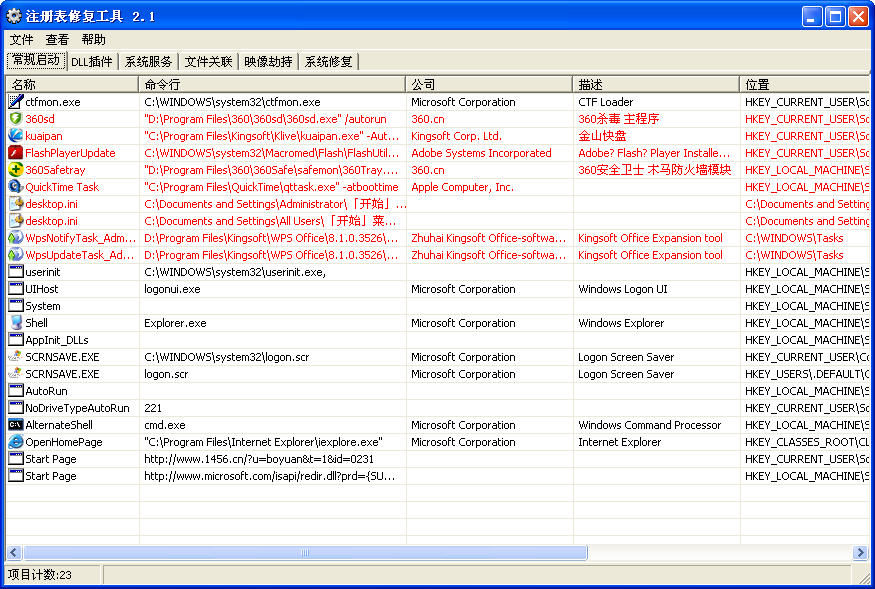Viewport: 875px width, 589px height.
Task: Open the 帮助 menu
Action: pos(93,40)
